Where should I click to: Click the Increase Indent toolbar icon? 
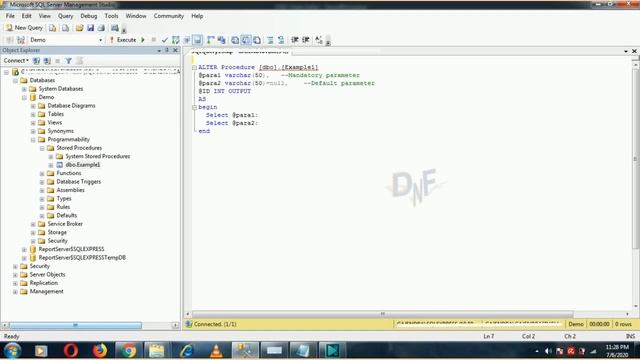click(x=306, y=40)
